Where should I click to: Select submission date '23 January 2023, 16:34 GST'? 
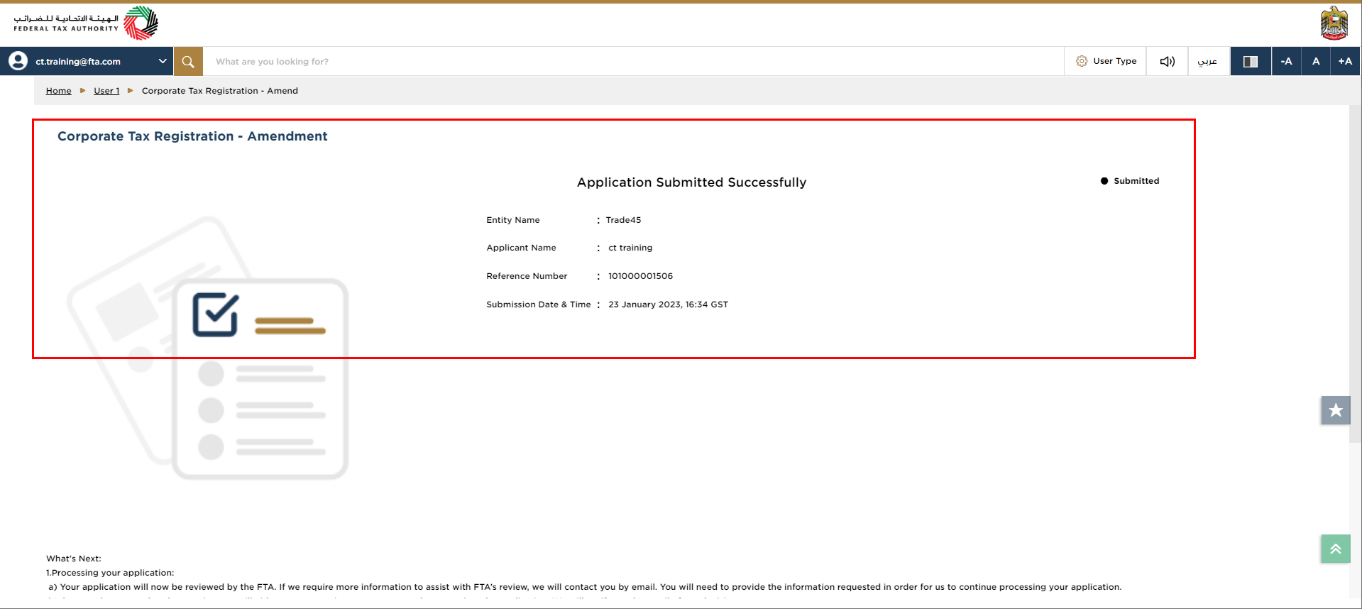click(x=668, y=304)
